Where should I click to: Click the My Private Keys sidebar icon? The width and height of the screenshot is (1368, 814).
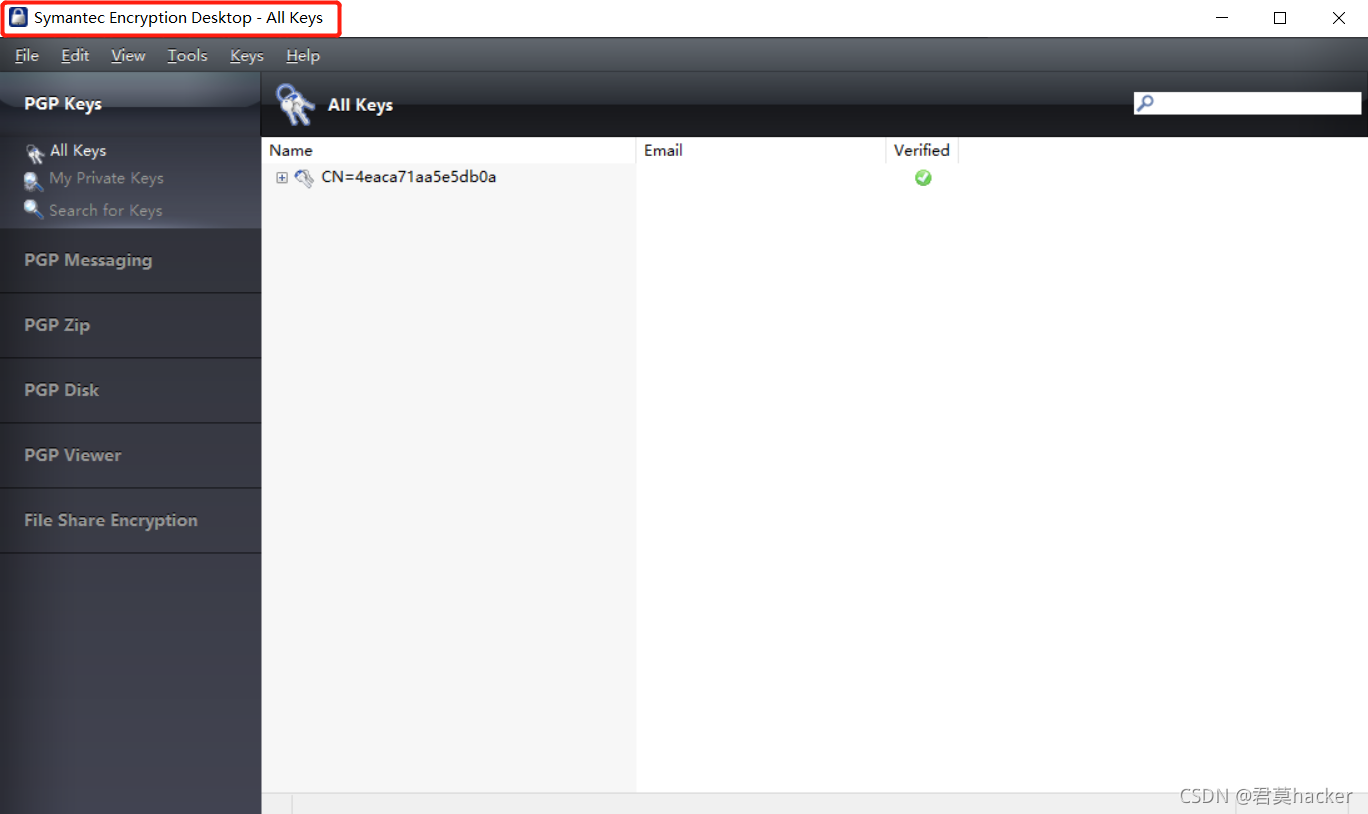click(x=33, y=182)
